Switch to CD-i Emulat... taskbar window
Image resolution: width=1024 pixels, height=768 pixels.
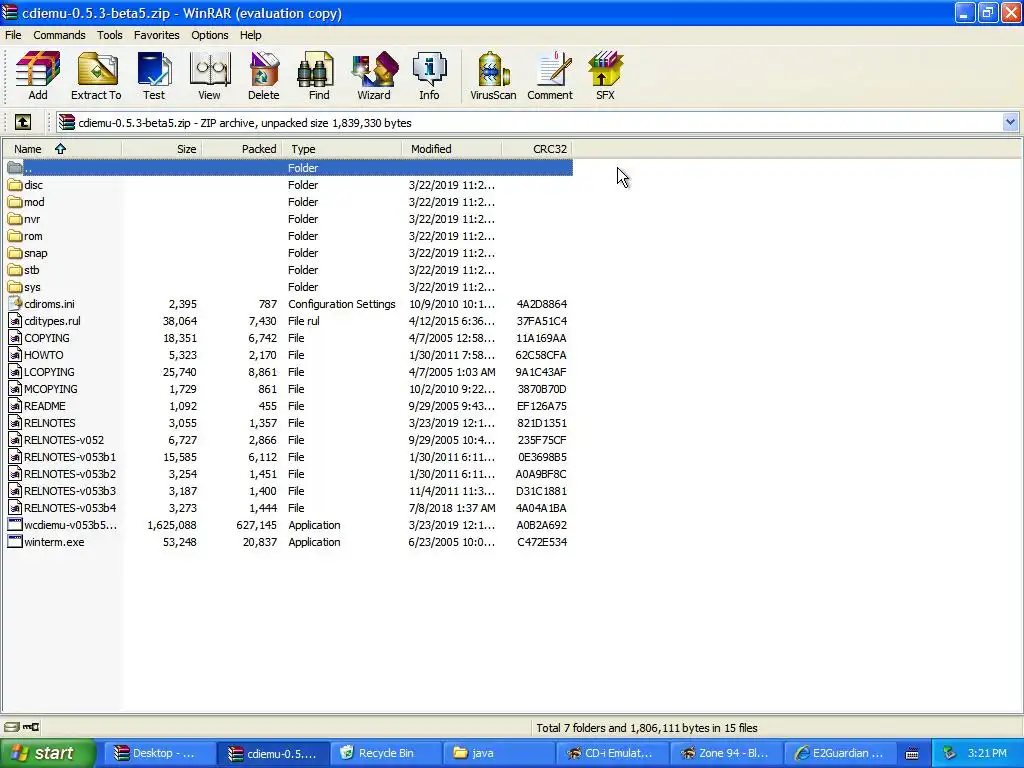[x=613, y=753]
